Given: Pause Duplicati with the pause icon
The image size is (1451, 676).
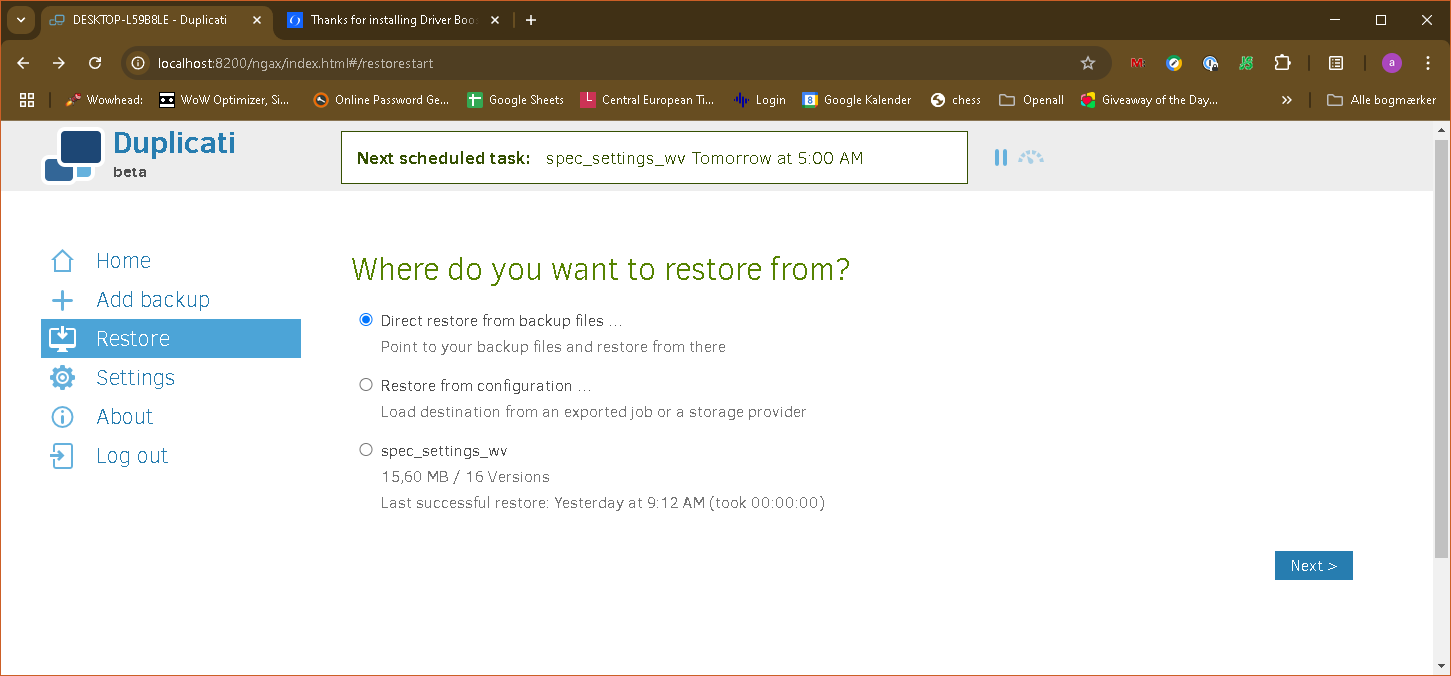Looking at the screenshot, I should 1000,157.
